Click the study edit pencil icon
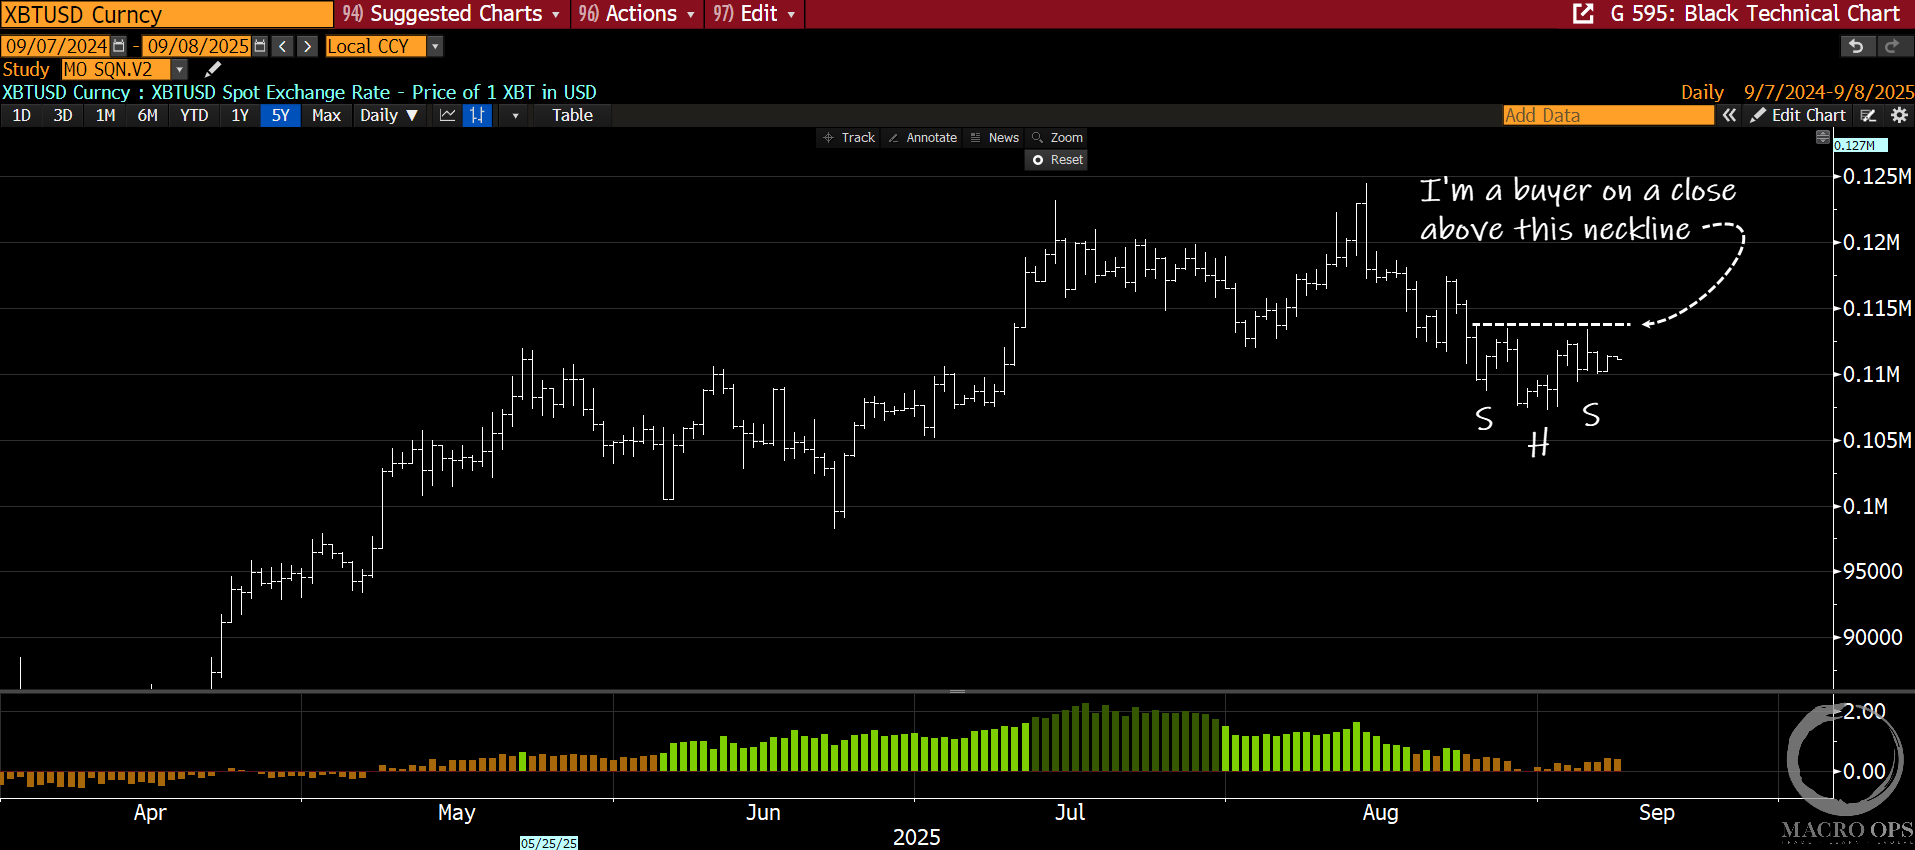This screenshot has height=850, width=1915. [x=212, y=69]
